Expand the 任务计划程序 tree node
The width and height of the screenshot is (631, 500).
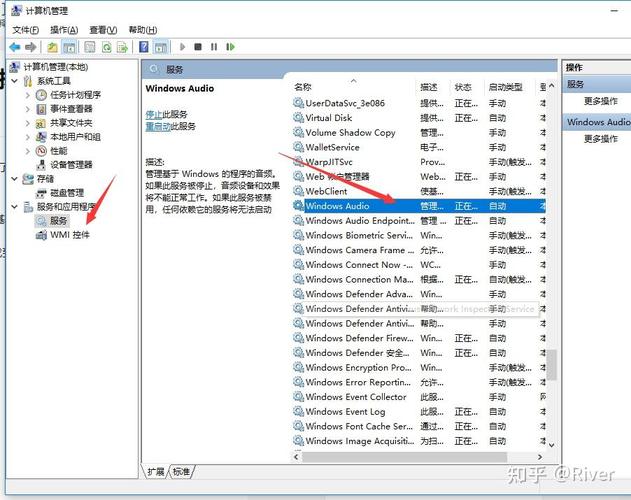27,95
